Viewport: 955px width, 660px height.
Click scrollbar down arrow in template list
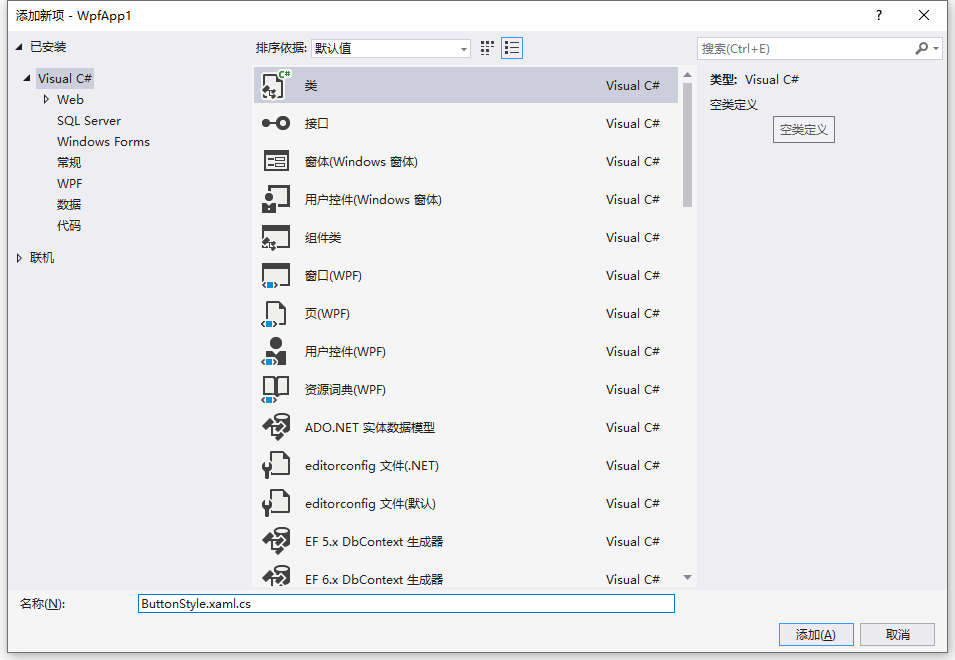[687, 577]
